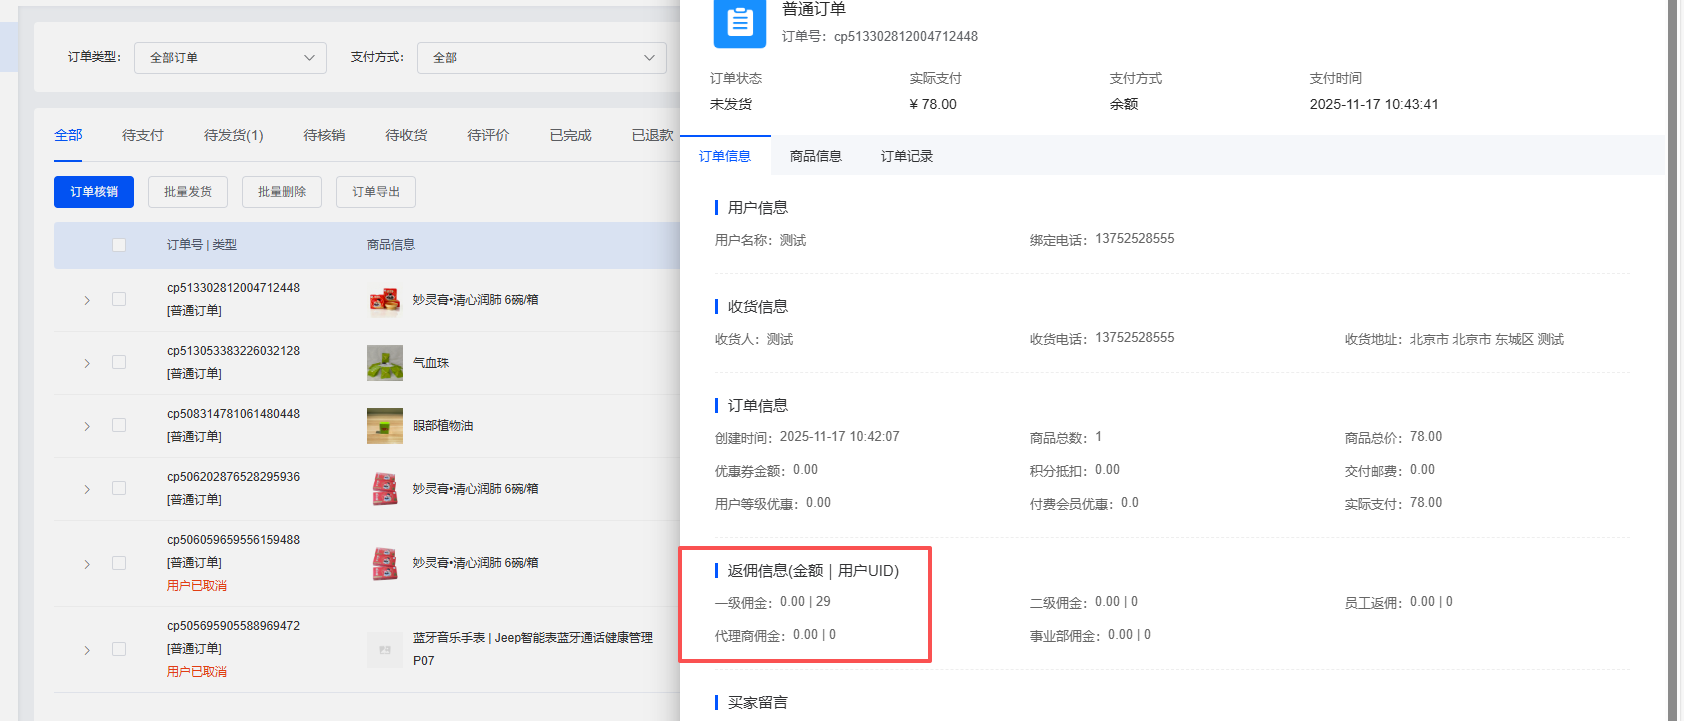Viewport: 1684px width, 721px height.
Task: Expand row of order cp505695905588969472
Action: 87,650
